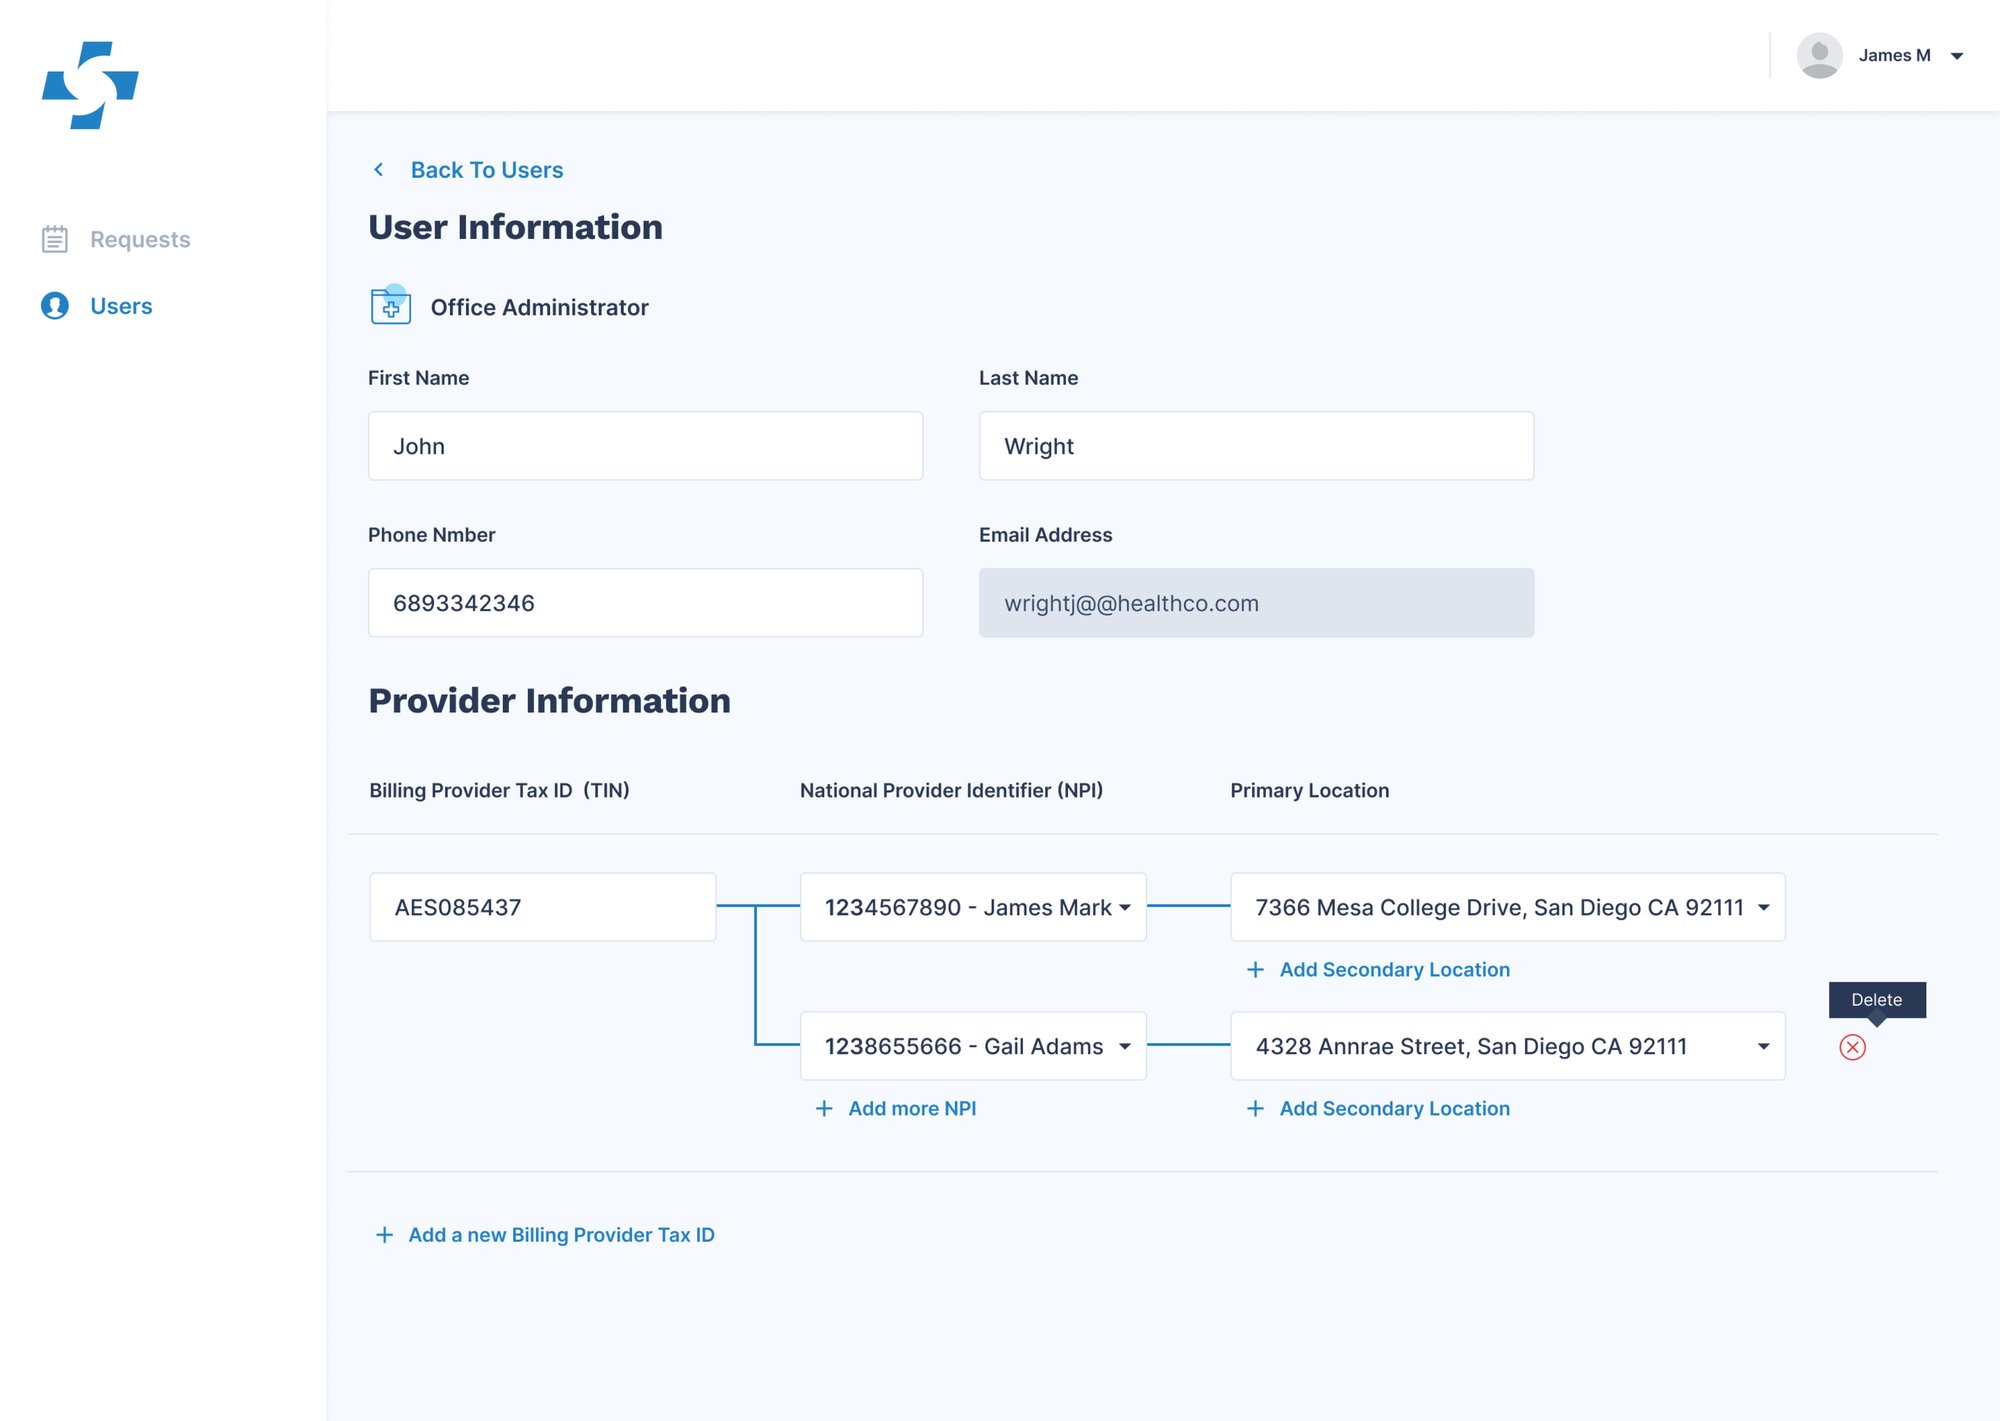Click the red delete circle icon
The width and height of the screenshot is (2000, 1421).
tap(1852, 1047)
